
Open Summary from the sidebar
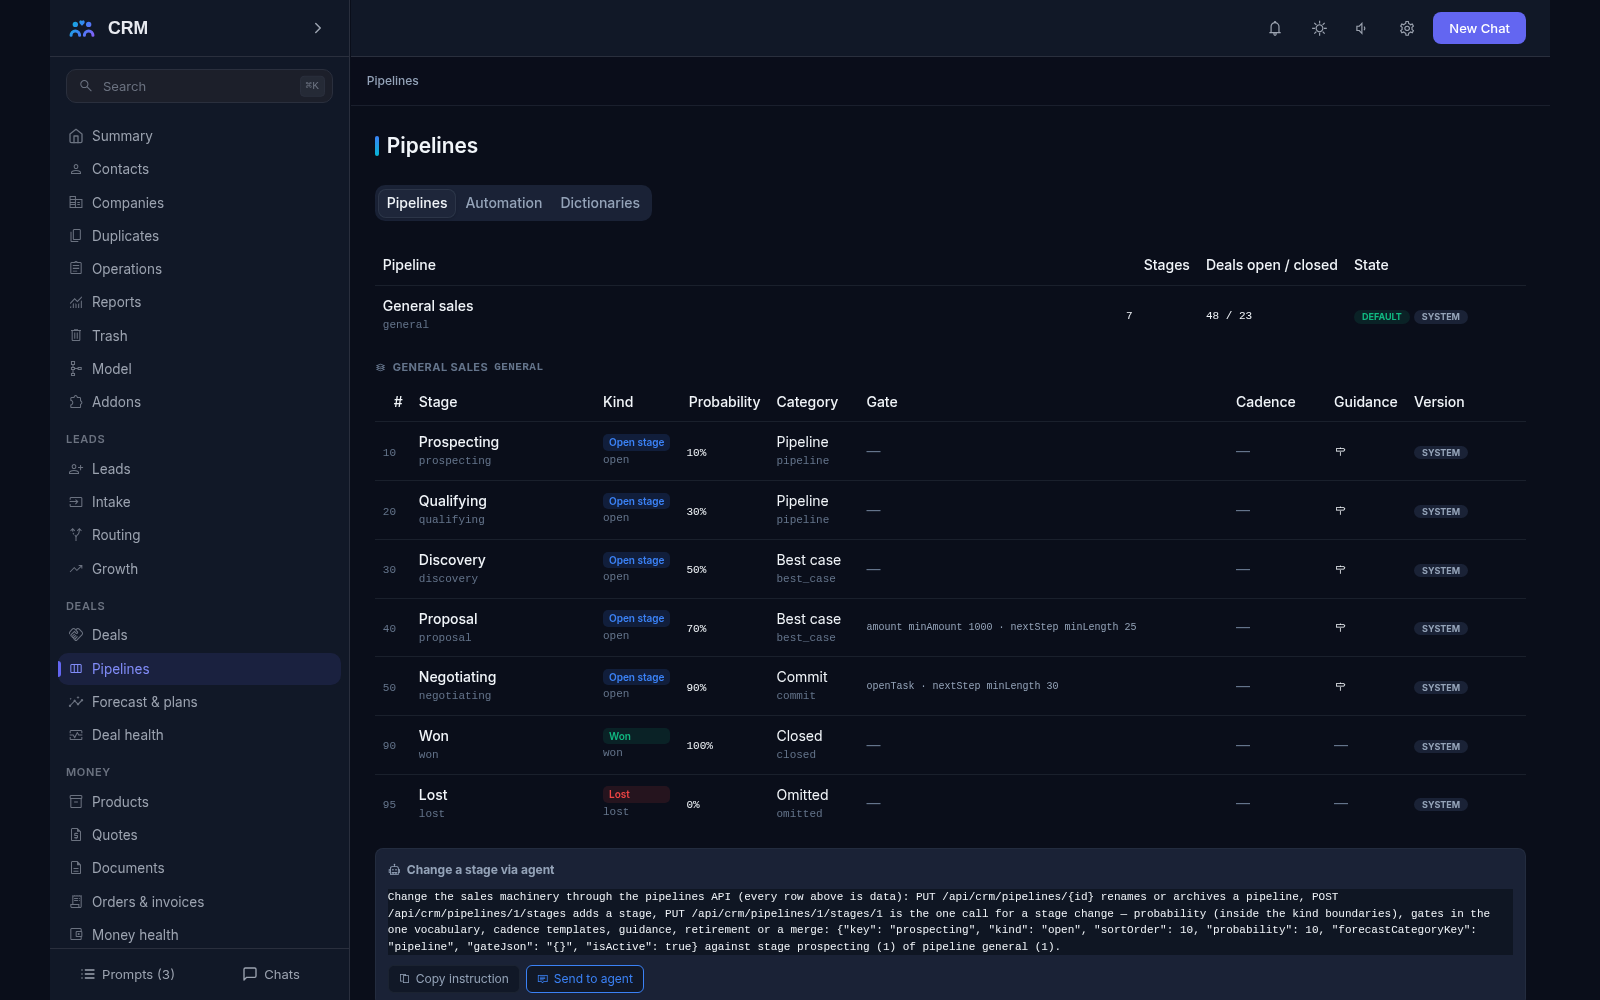pos(199,136)
